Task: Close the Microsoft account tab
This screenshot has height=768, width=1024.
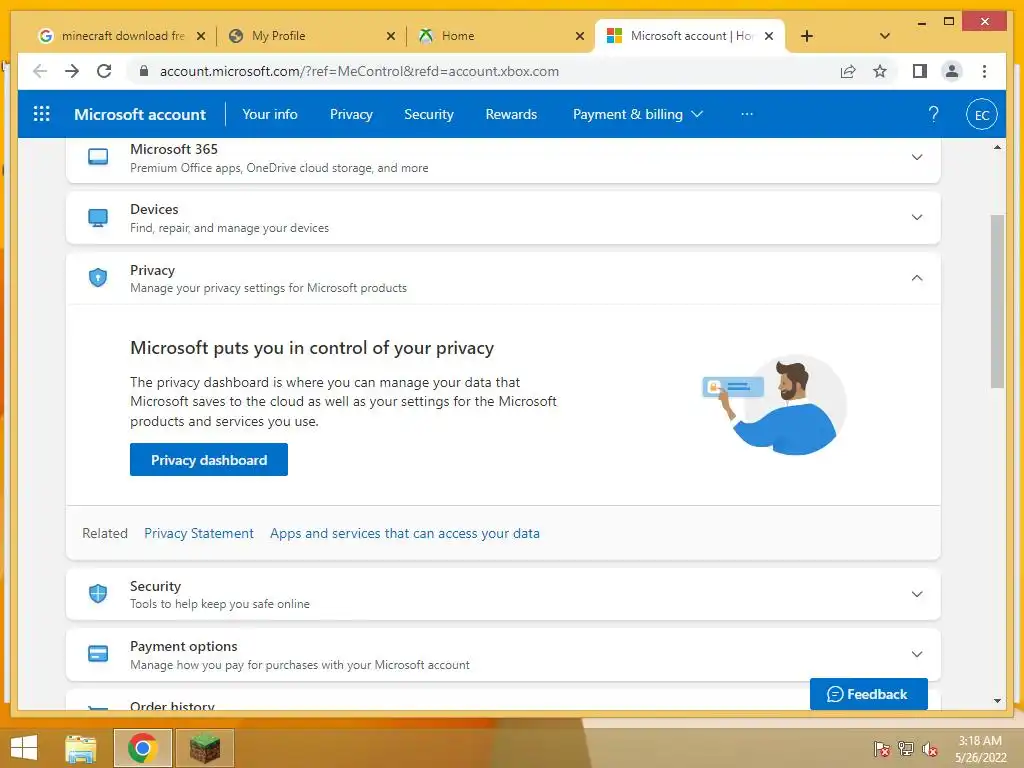Action: point(769,36)
